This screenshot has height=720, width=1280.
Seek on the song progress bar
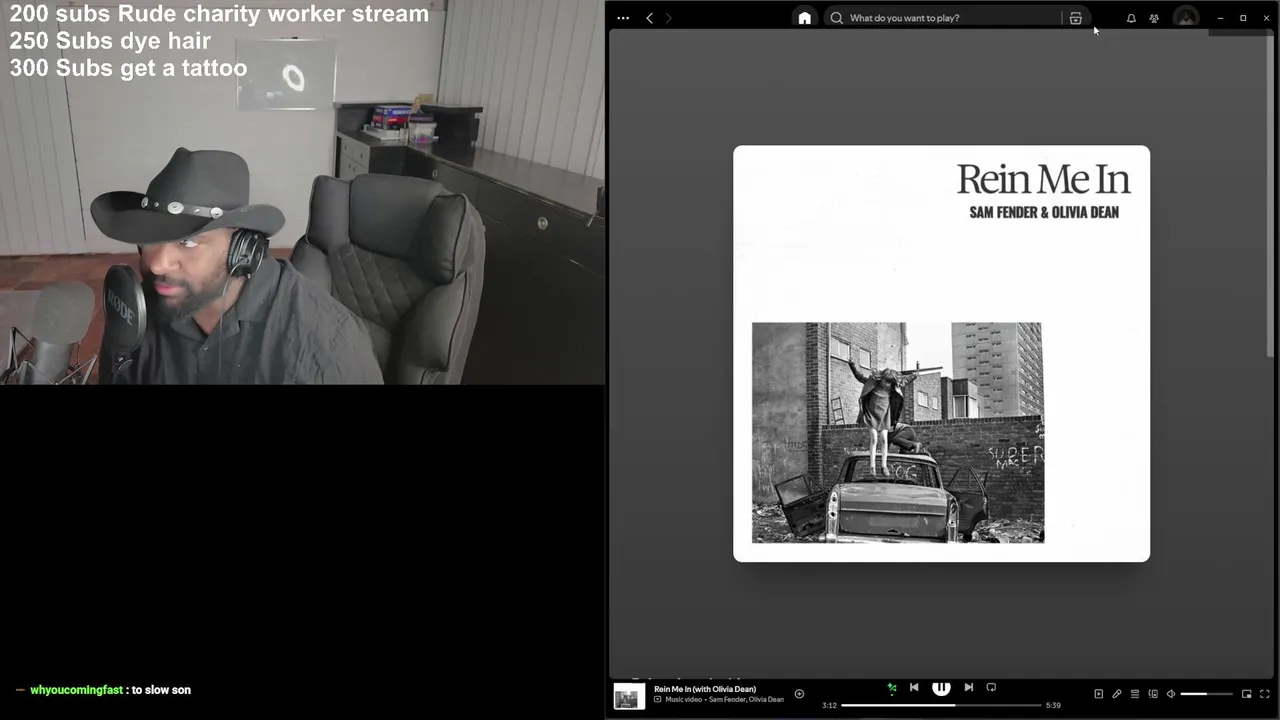pos(941,705)
